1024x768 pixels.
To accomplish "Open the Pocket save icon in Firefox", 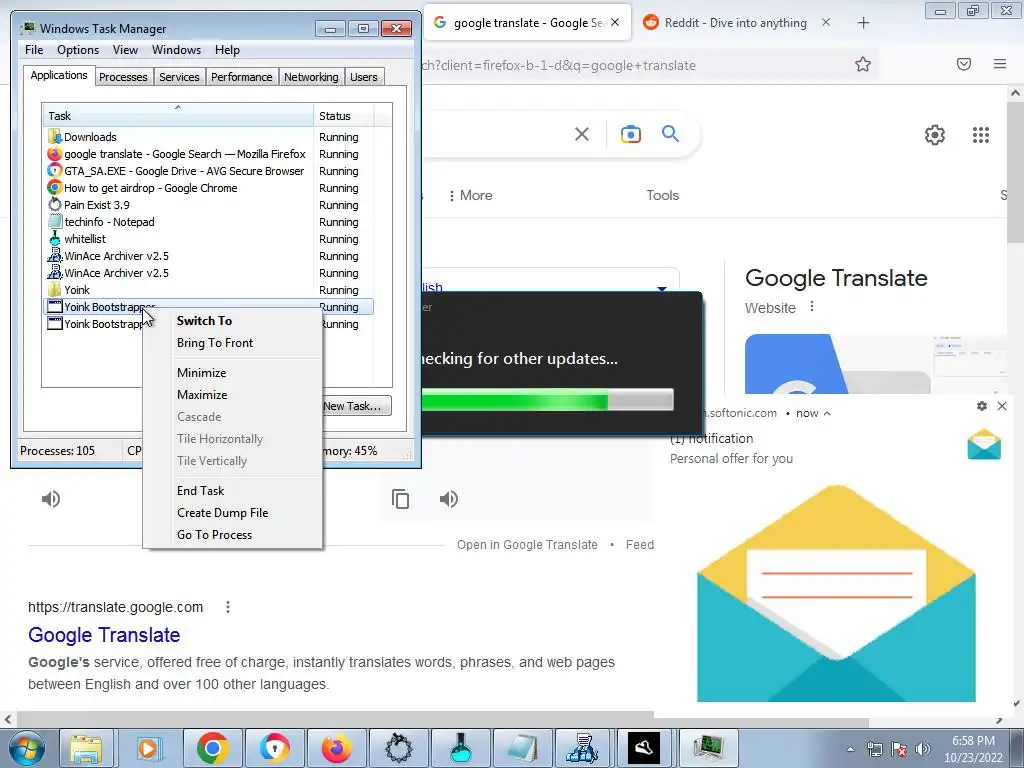I will (964, 64).
